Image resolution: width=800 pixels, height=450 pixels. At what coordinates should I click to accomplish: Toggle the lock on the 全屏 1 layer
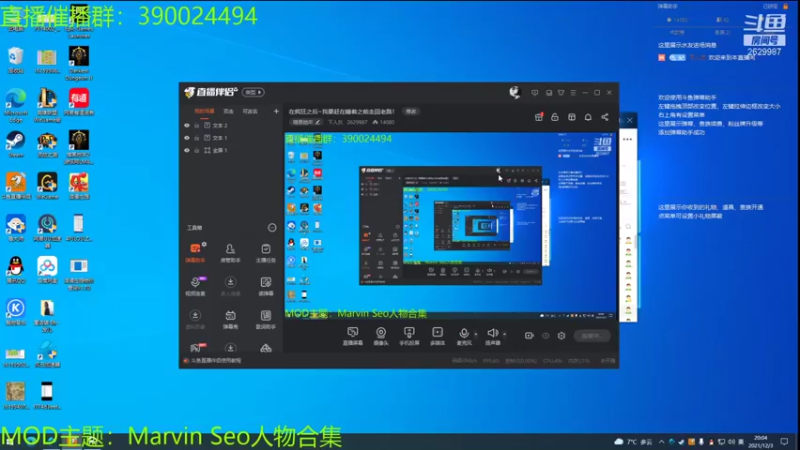(196, 151)
